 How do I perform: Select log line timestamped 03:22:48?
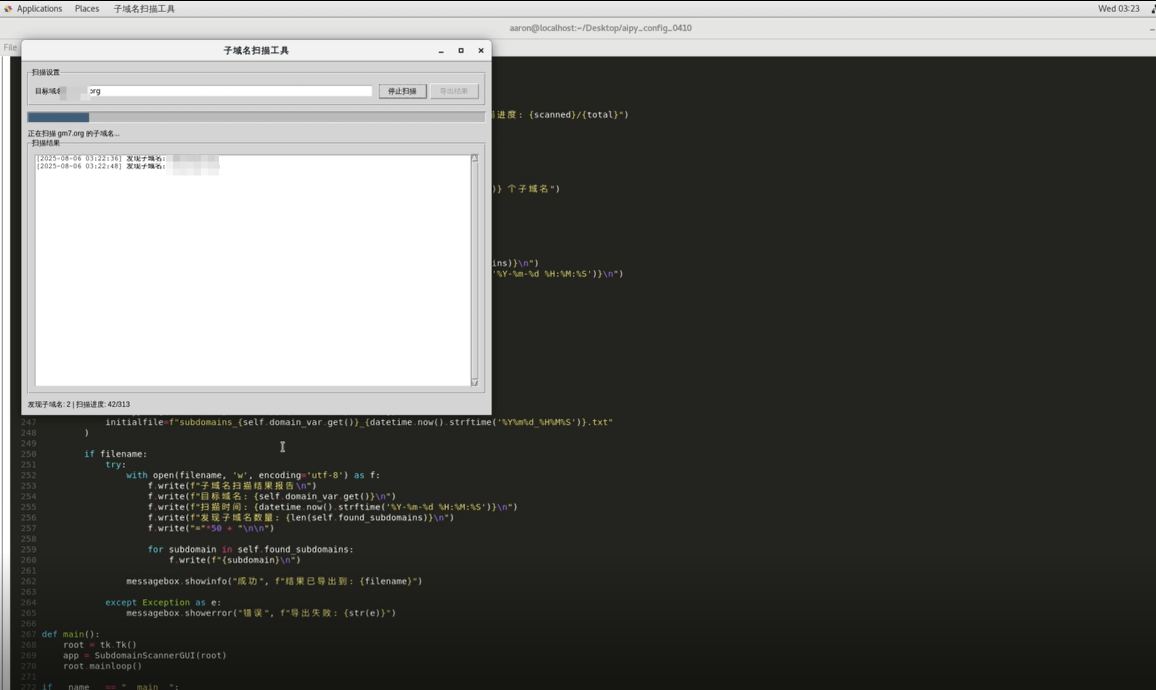tap(128, 167)
